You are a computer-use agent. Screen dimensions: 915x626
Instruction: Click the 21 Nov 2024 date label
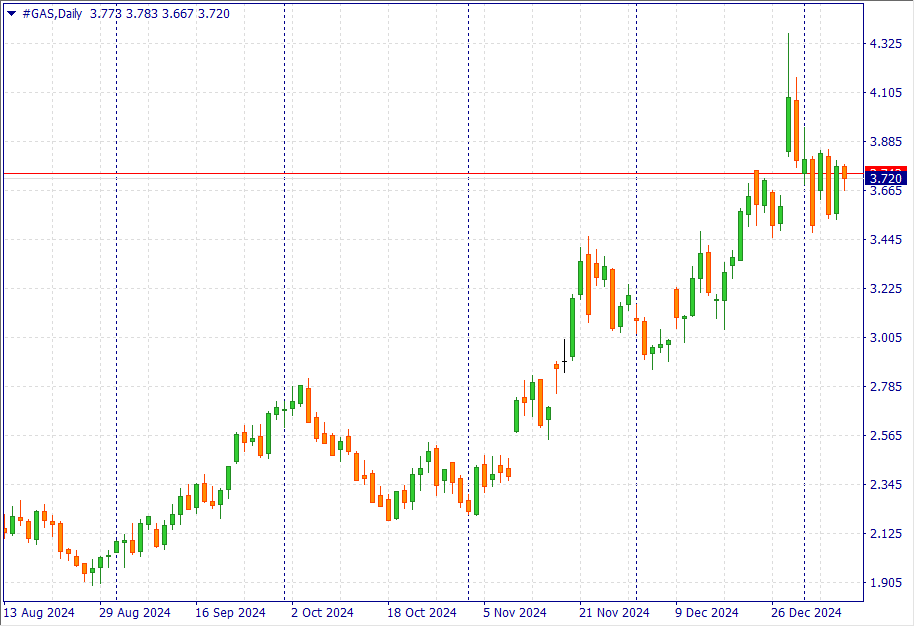[614, 612]
